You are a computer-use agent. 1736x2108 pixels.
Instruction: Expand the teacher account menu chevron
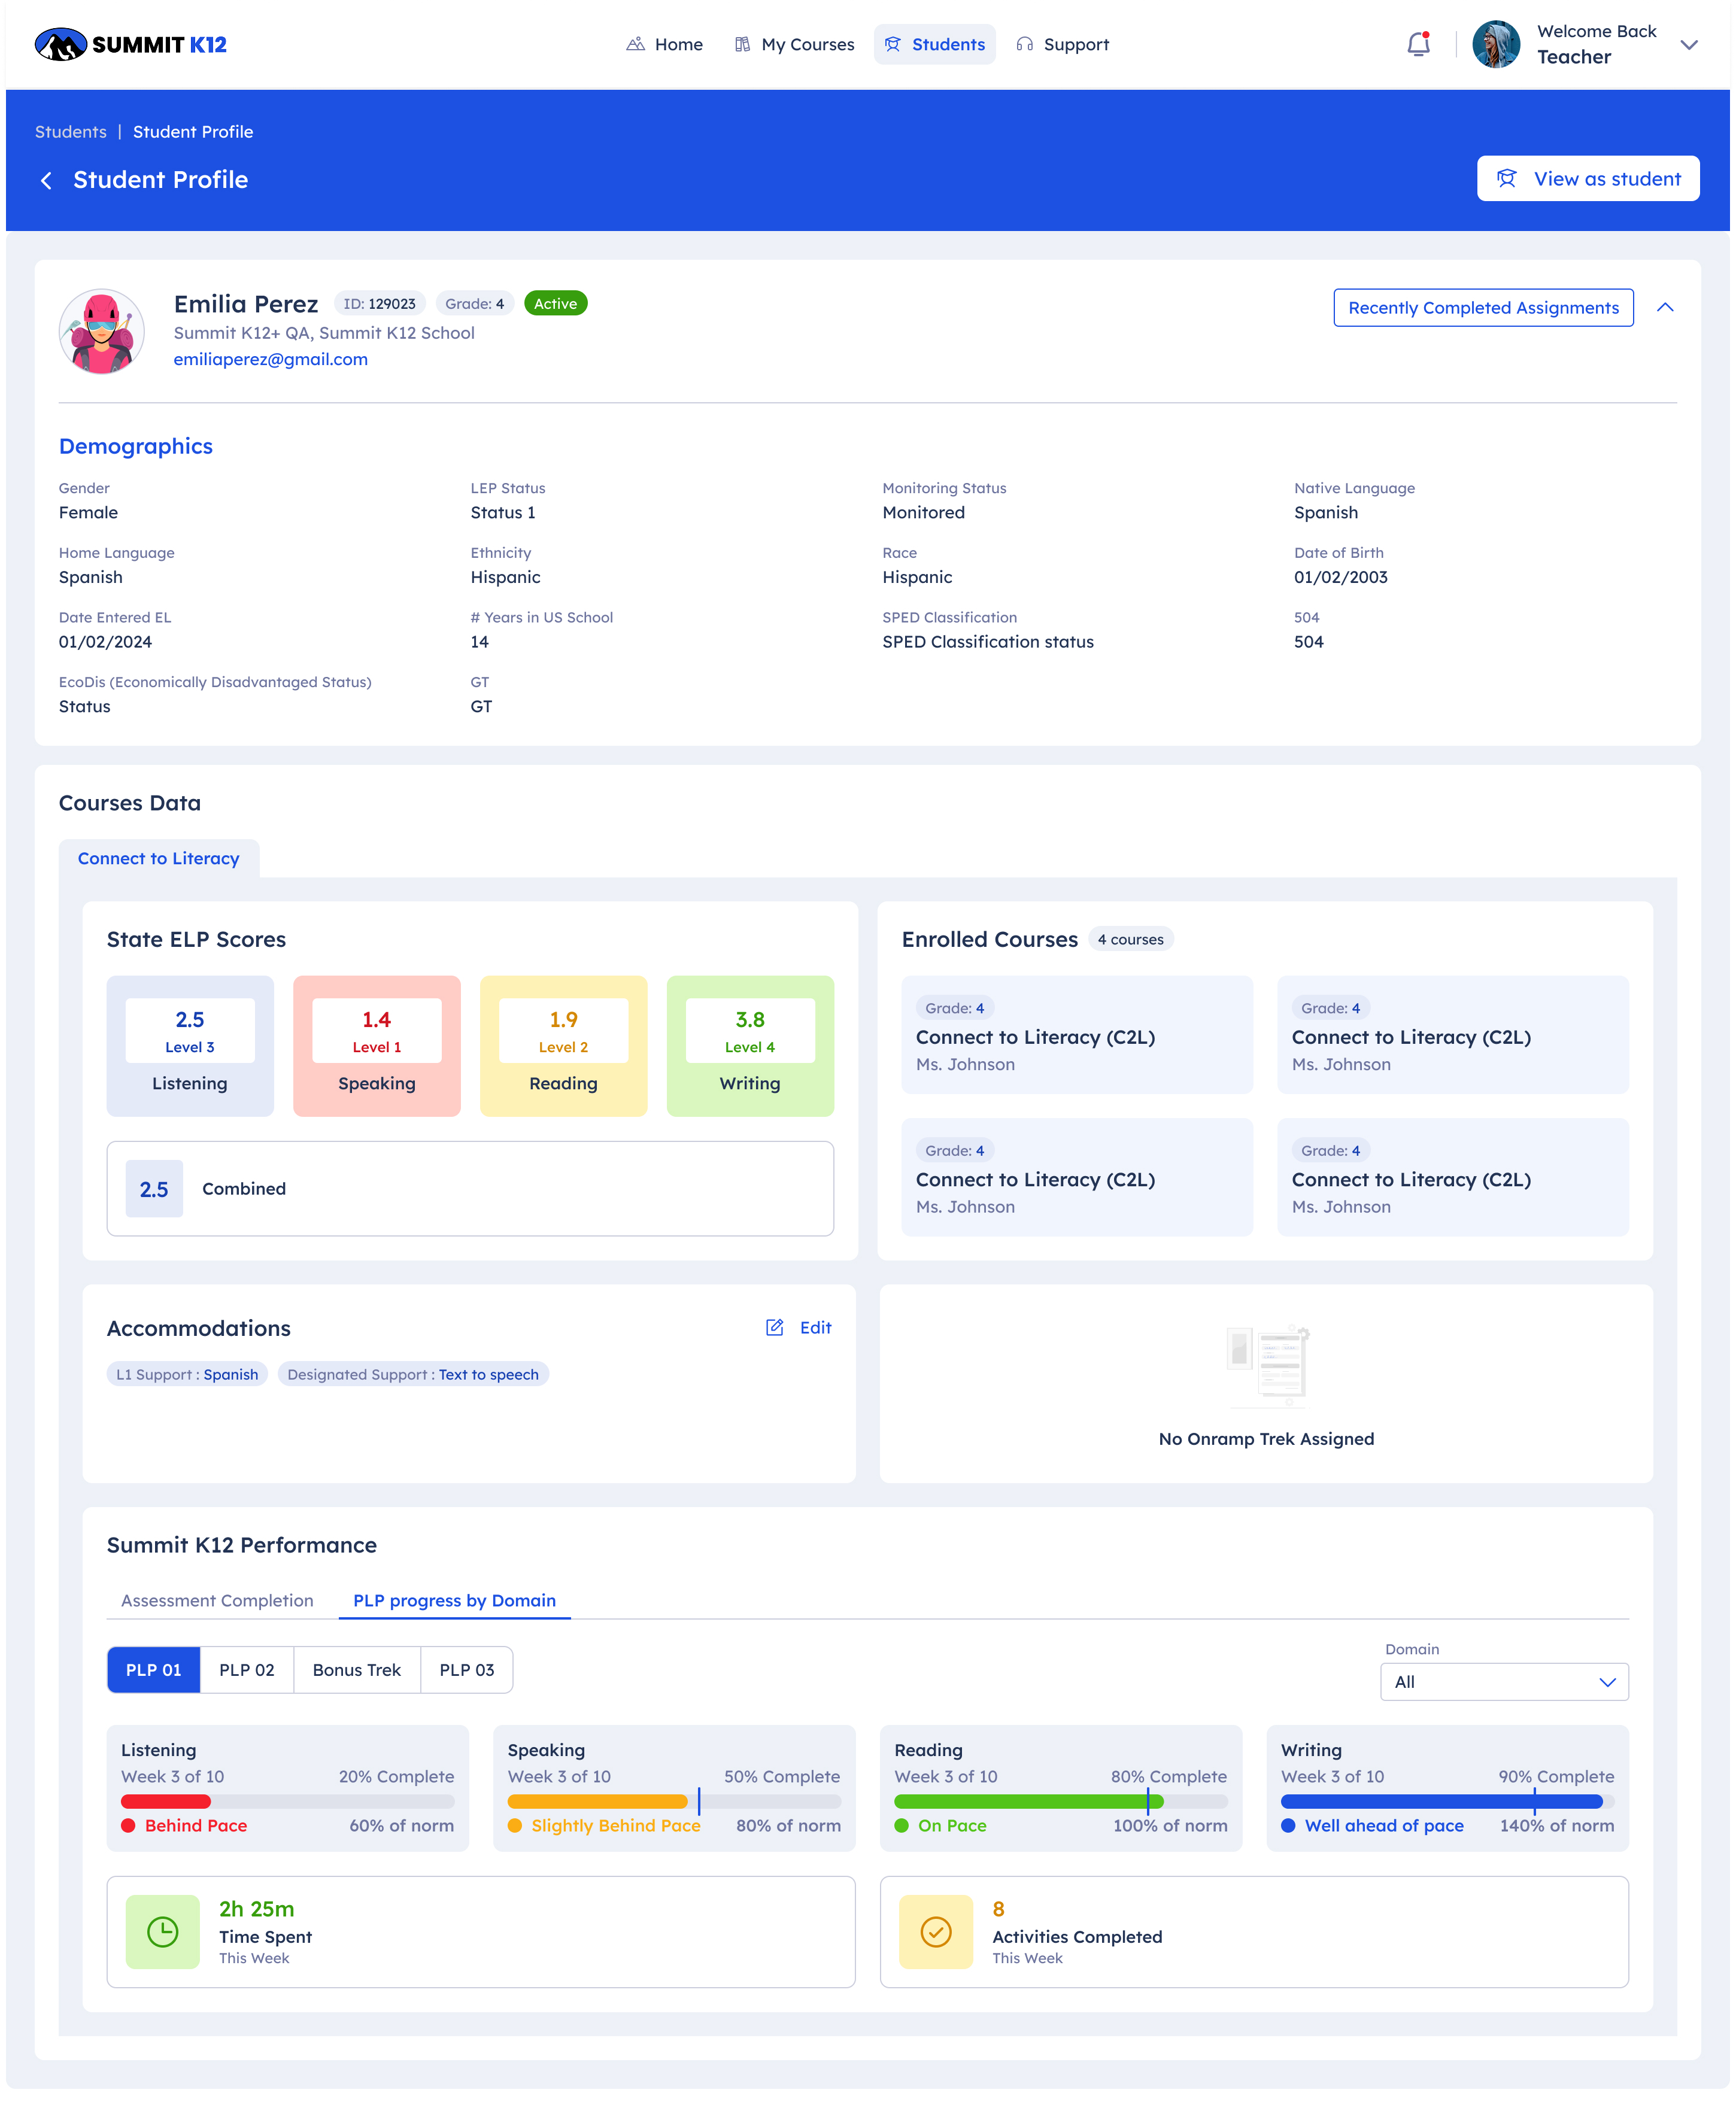pos(1689,44)
